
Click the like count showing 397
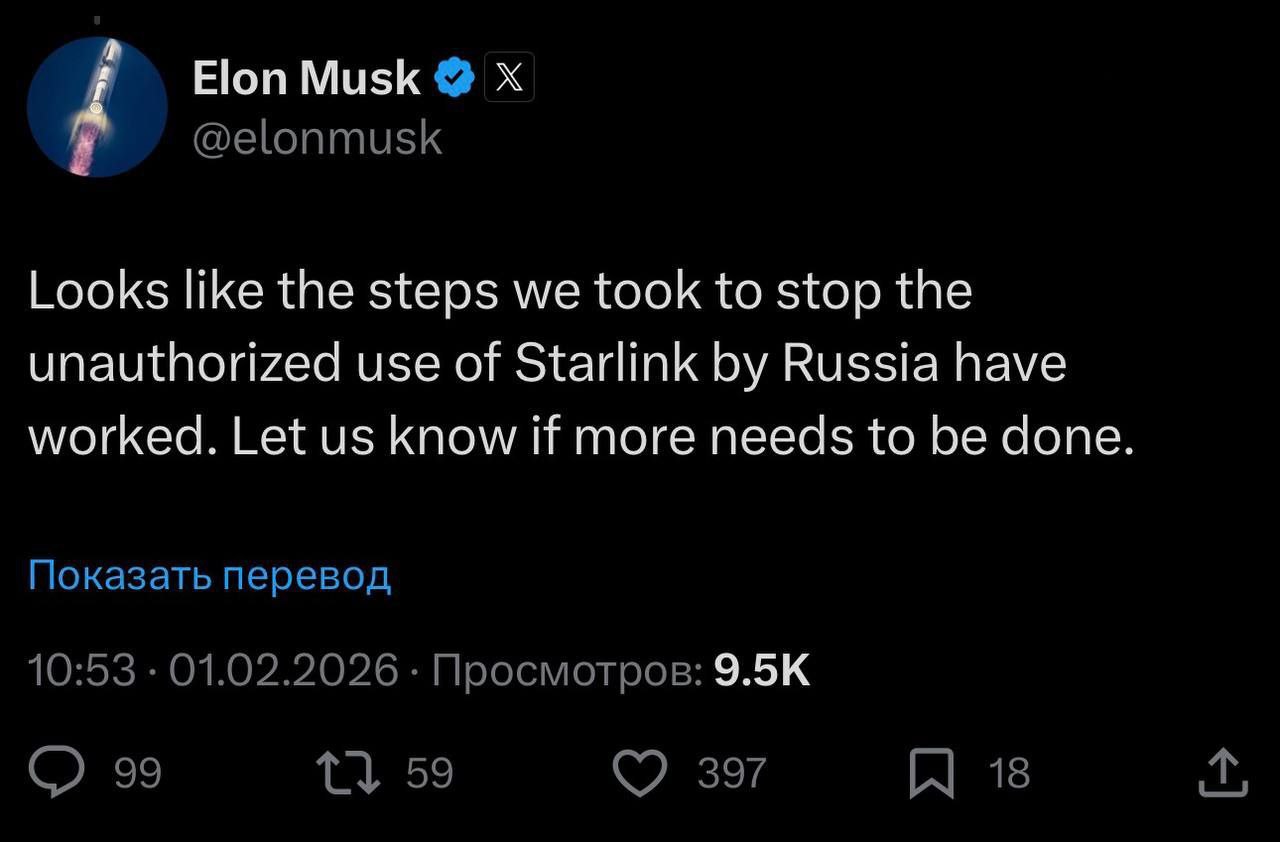(733, 772)
